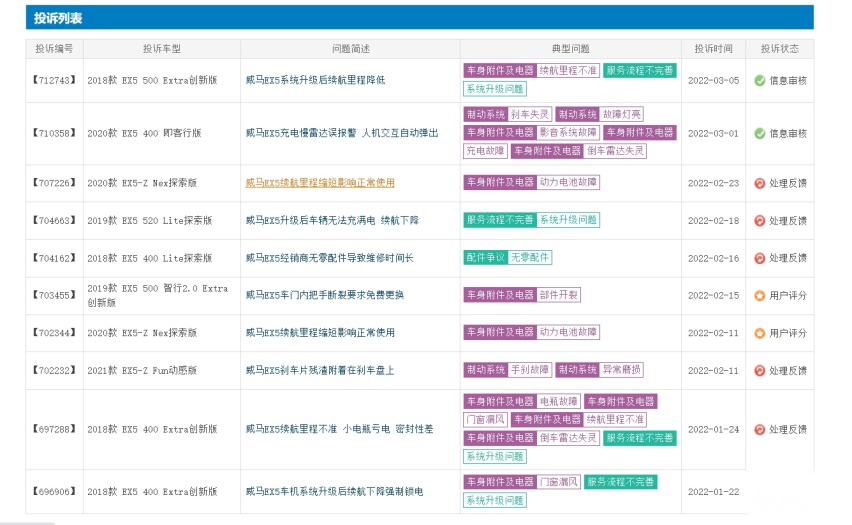Click model 2018款 EX5 500 Extra创新版

pyautogui.click(x=152, y=80)
